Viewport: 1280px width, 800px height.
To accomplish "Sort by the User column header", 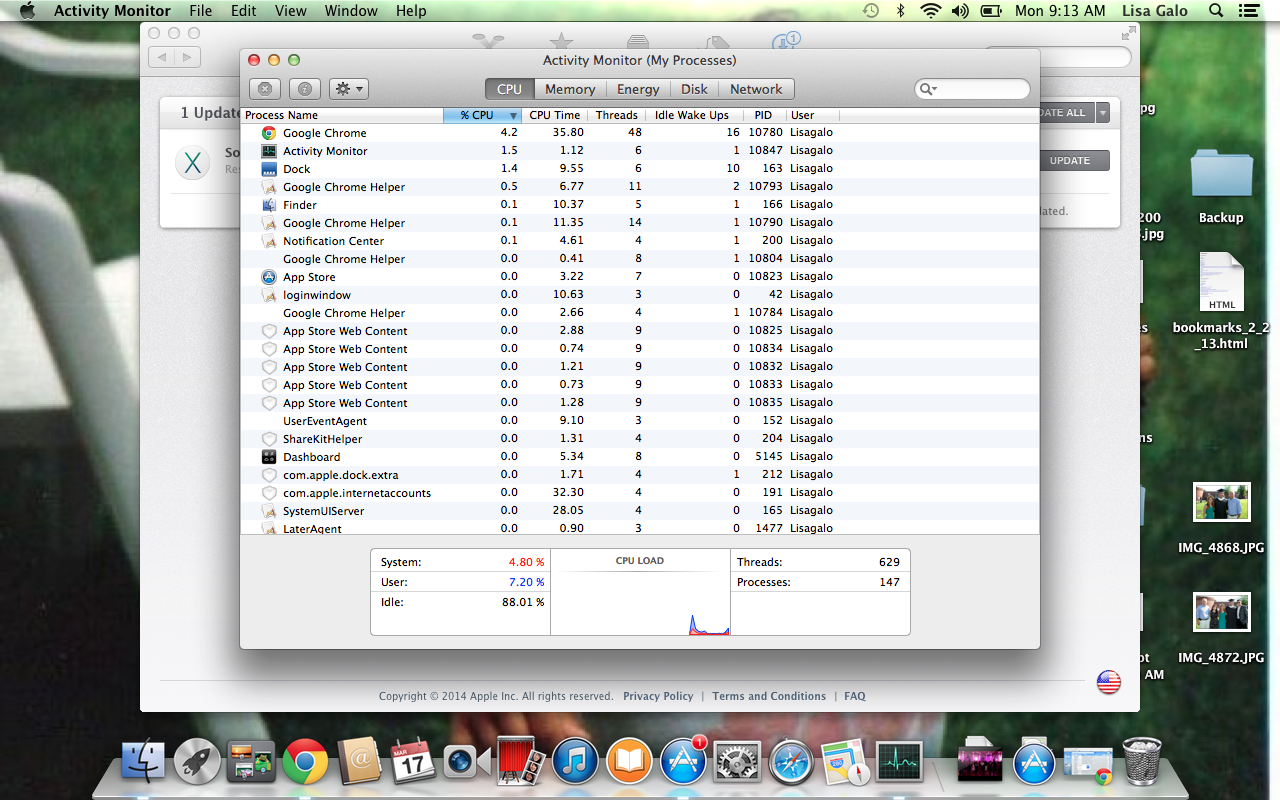I will 812,115.
